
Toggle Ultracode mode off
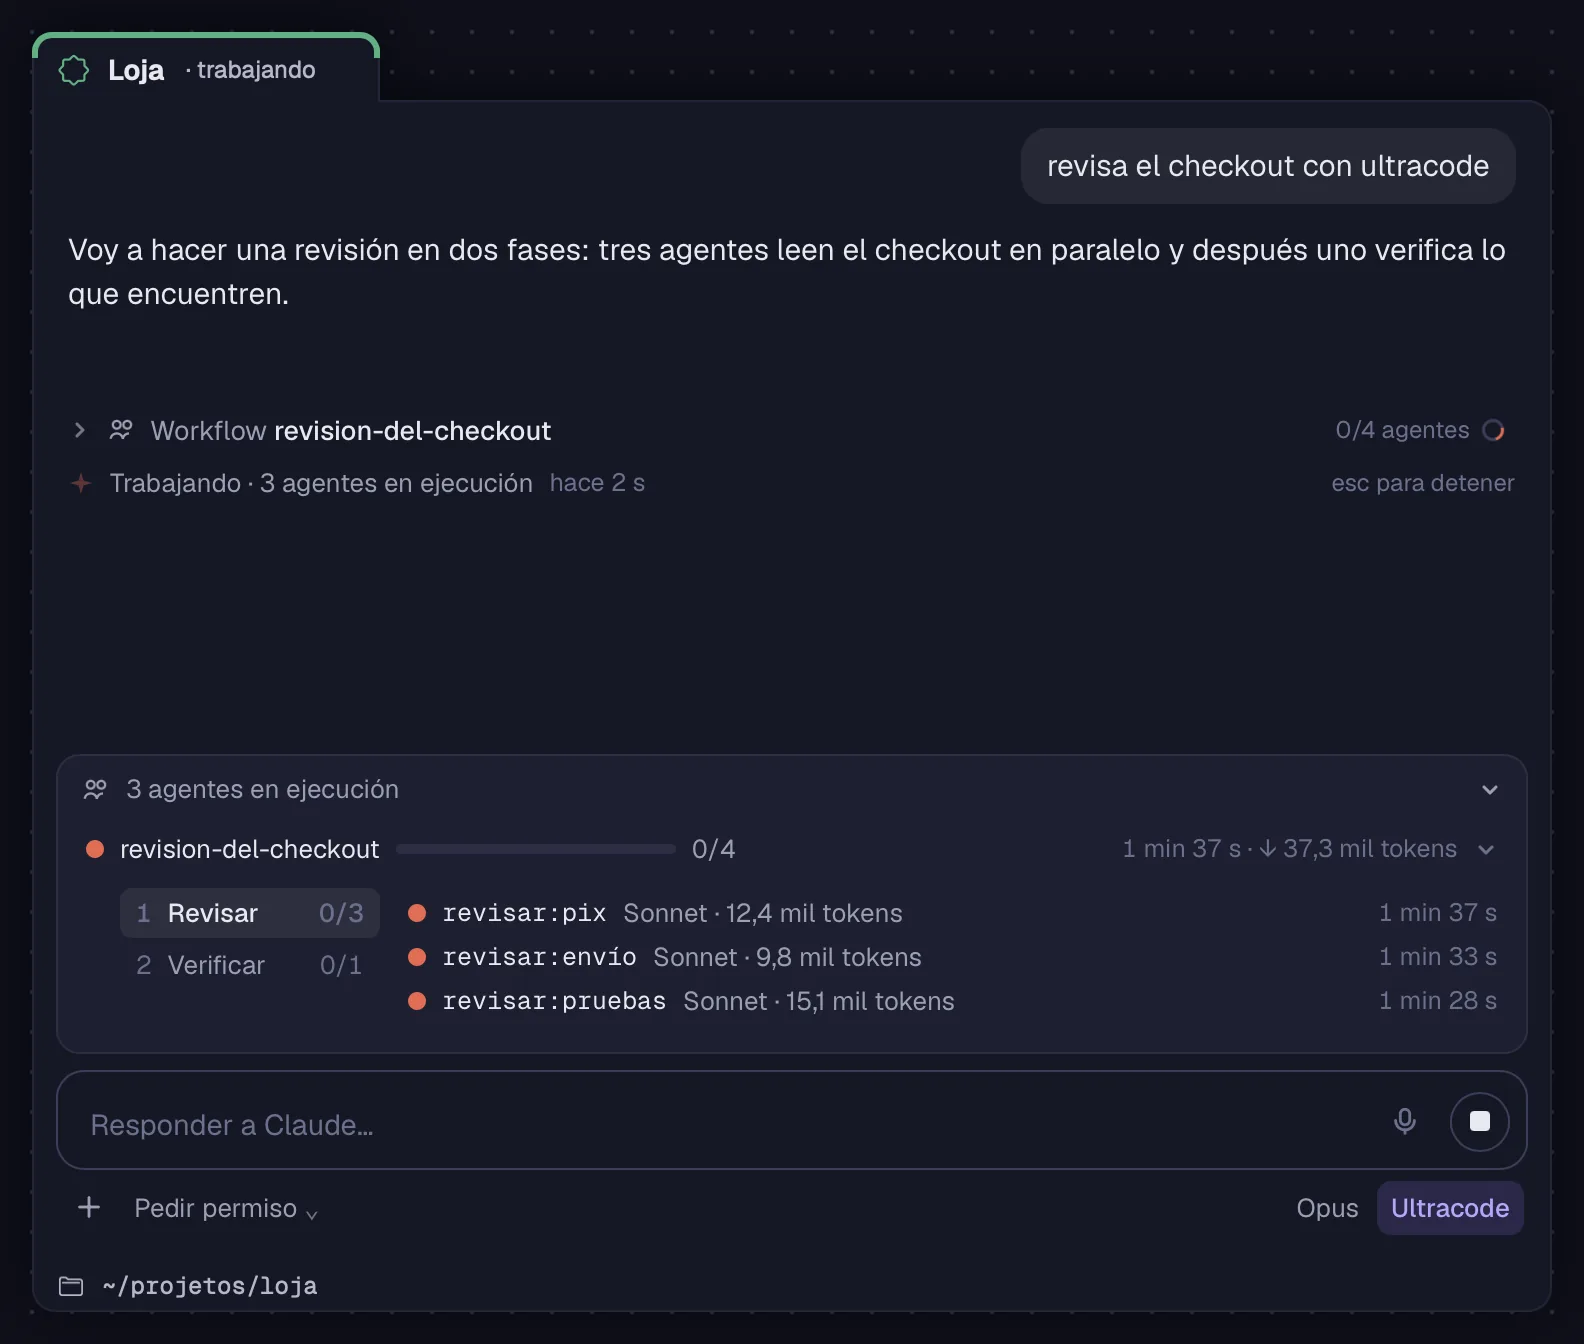(1450, 1208)
